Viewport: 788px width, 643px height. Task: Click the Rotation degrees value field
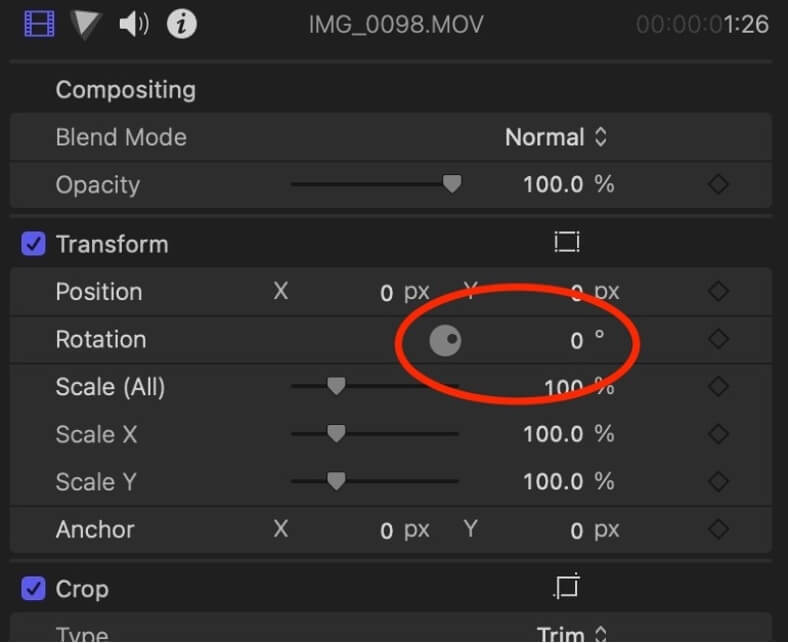coord(576,341)
